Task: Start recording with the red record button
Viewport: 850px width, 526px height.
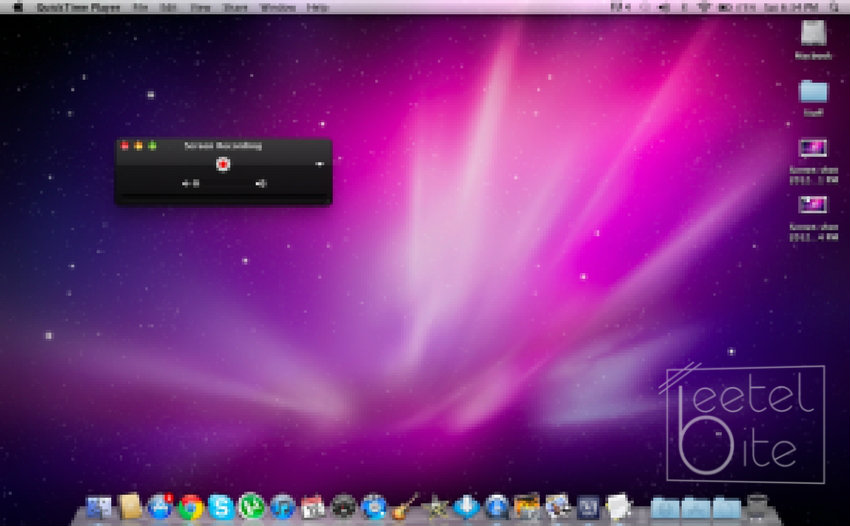Action: pos(223,164)
